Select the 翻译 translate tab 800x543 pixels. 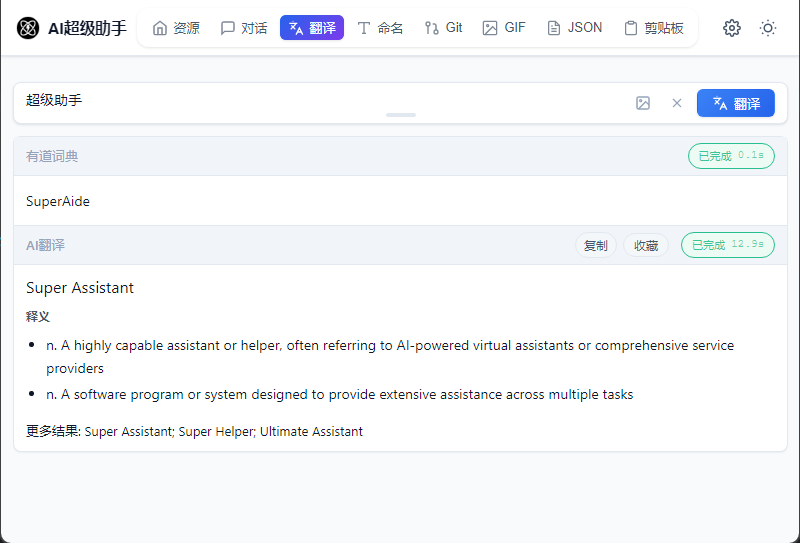click(x=312, y=28)
